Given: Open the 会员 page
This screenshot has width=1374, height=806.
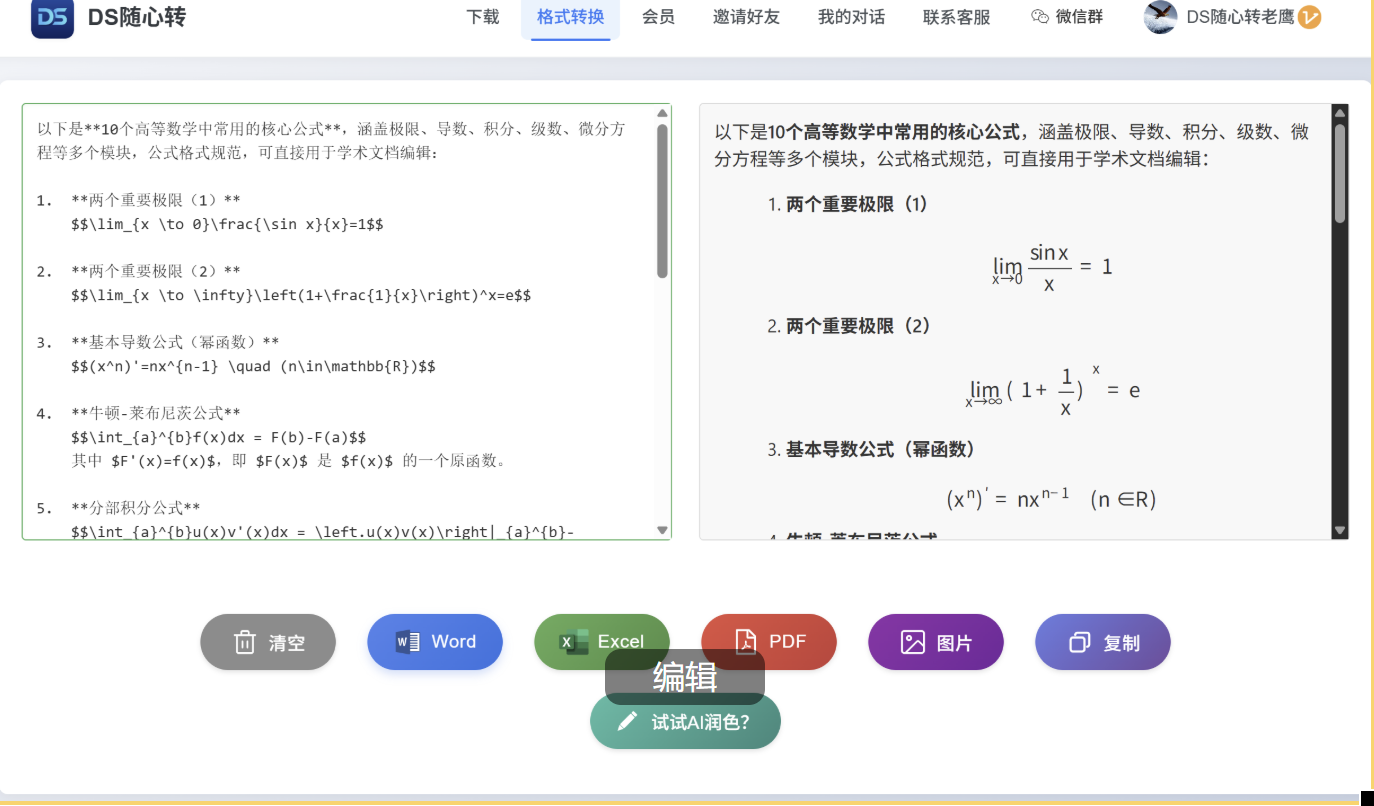Looking at the screenshot, I should pyautogui.click(x=658, y=17).
